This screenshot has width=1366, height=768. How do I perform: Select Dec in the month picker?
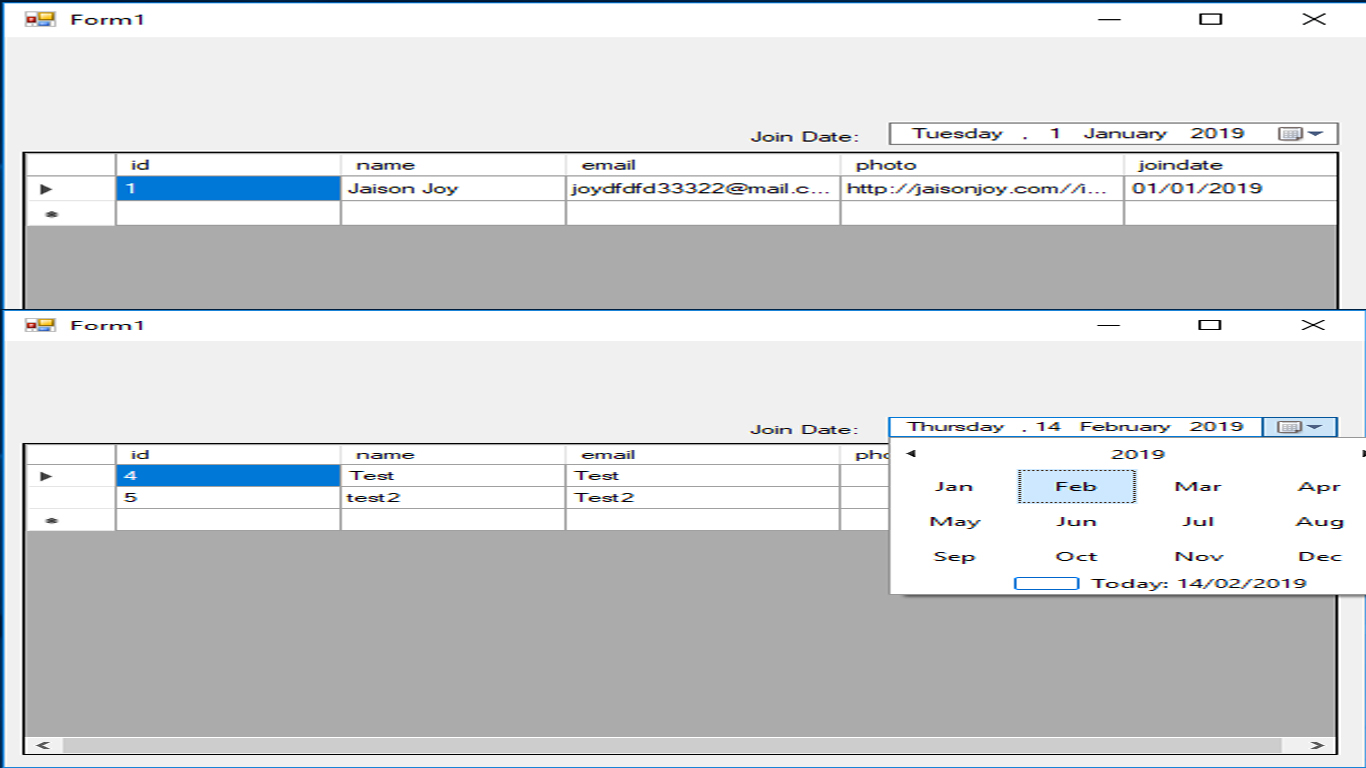point(1321,555)
